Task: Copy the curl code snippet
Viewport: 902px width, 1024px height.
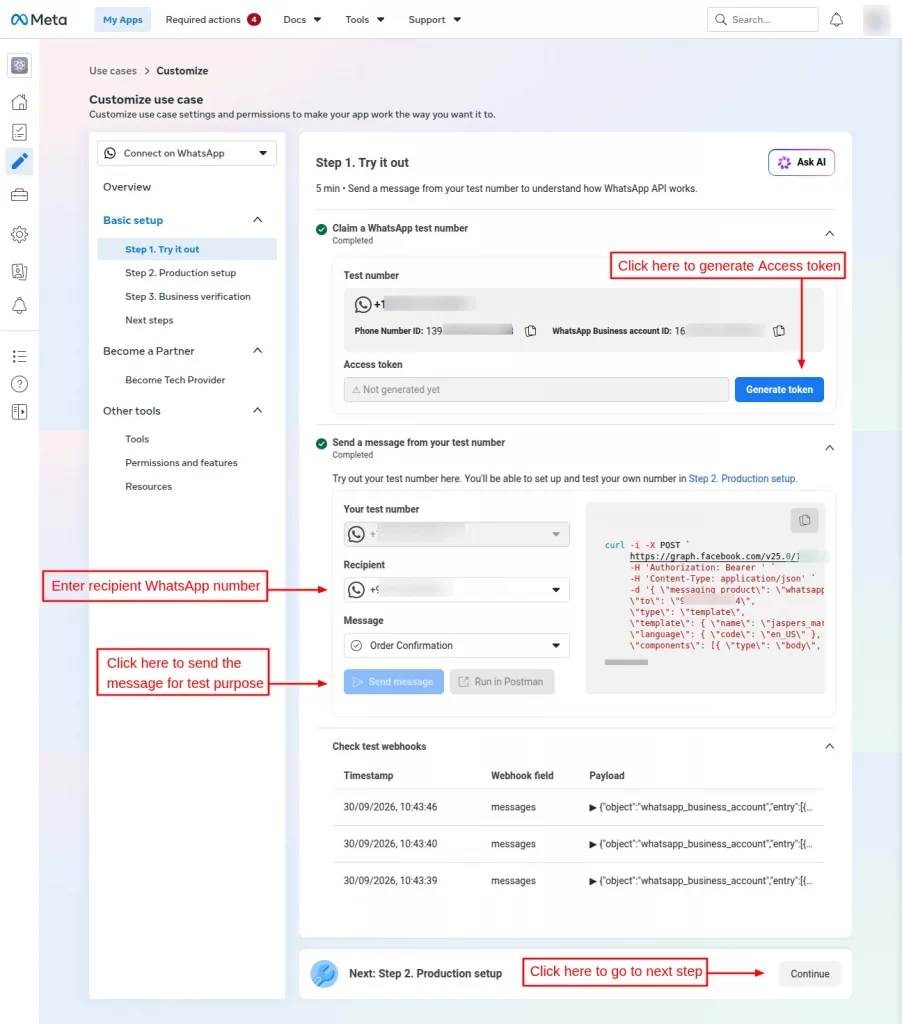Action: [x=804, y=520]
